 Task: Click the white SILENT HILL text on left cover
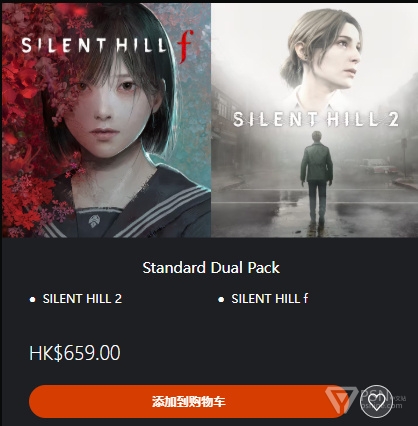(94, 46)
